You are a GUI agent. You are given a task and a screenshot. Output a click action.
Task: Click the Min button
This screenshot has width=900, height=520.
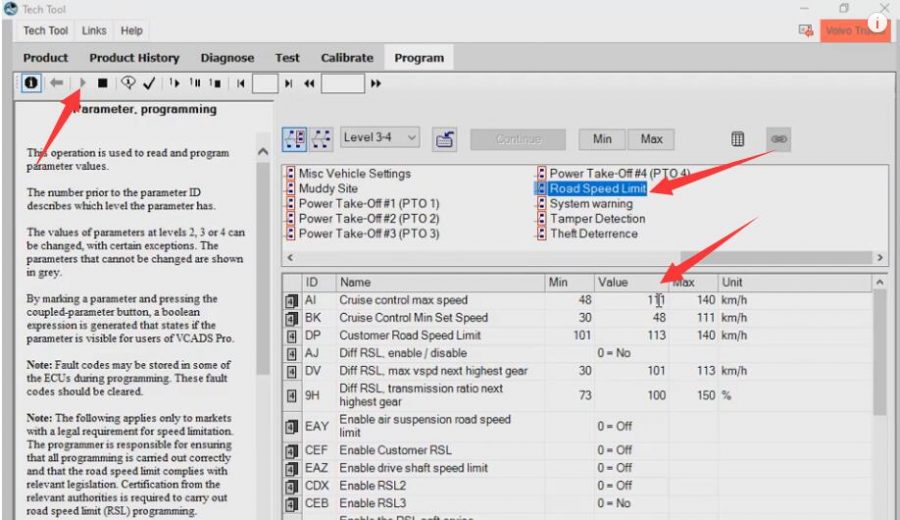pyautogui.click(x=602, y=139)
